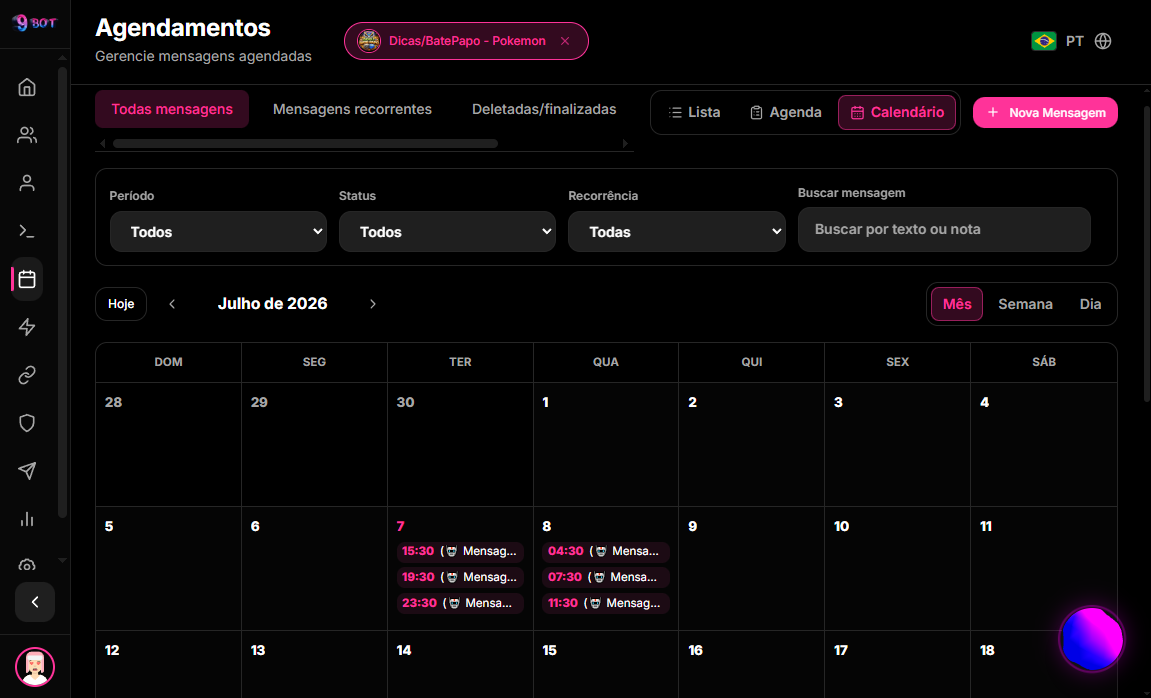Go to the next month arrow
Screen dimensions: 1151x698
[373, 304]
